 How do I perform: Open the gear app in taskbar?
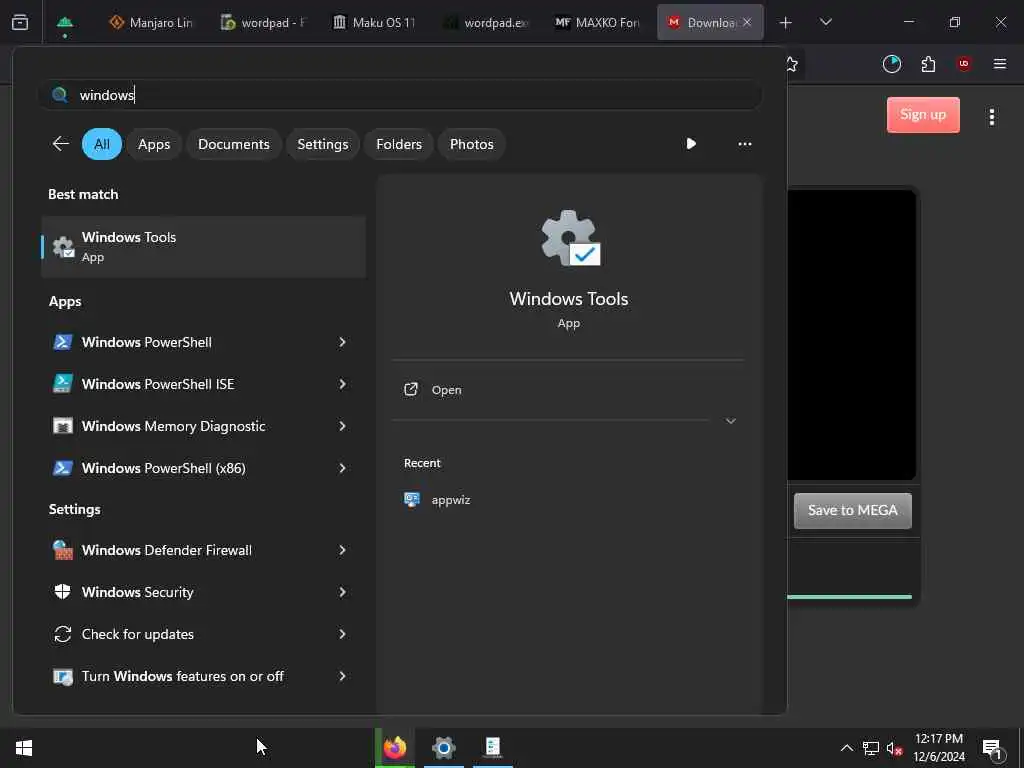coord(443,748)
